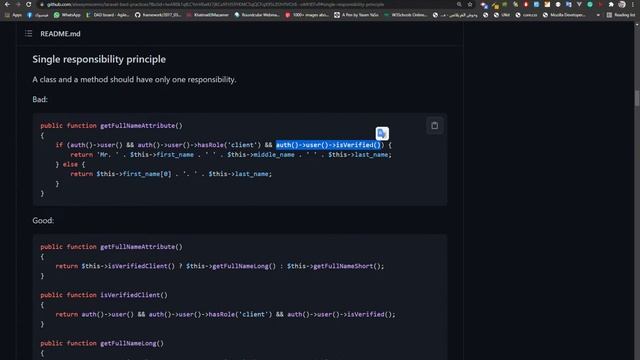Viewport: 640px width, 360px height.
Task: Open the GitHub framework bookmark
Action: 158,15
